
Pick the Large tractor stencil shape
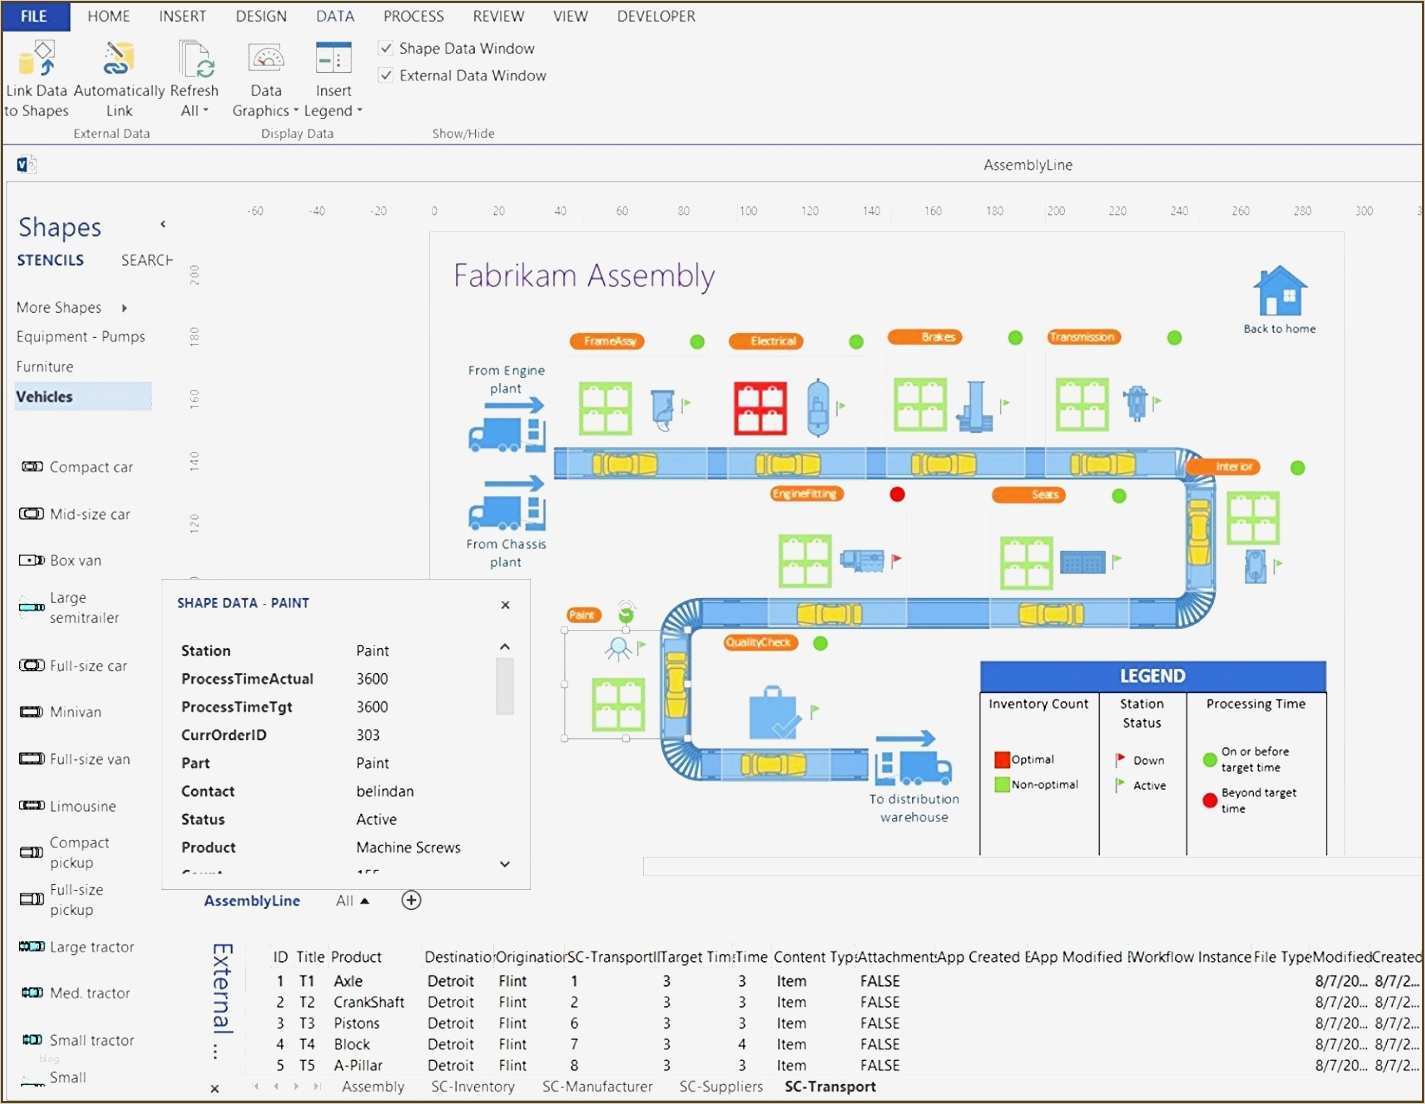32,946
